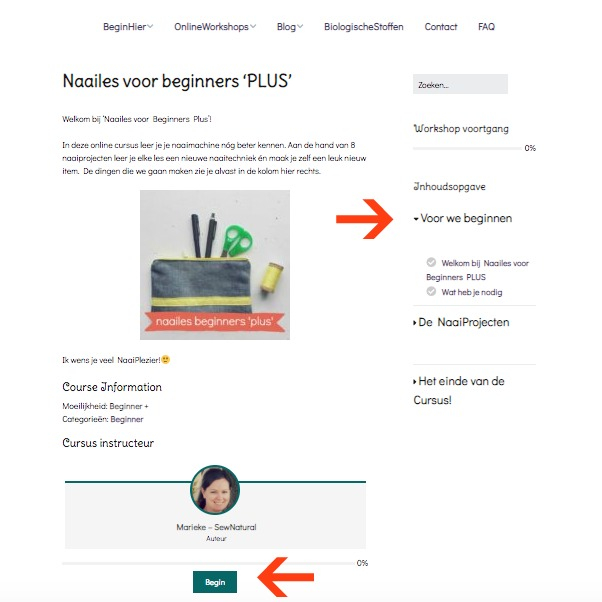The image size is (602, 602).
Task: Go to the BiologischeStoffen menu item
Action: click(364, 26)
